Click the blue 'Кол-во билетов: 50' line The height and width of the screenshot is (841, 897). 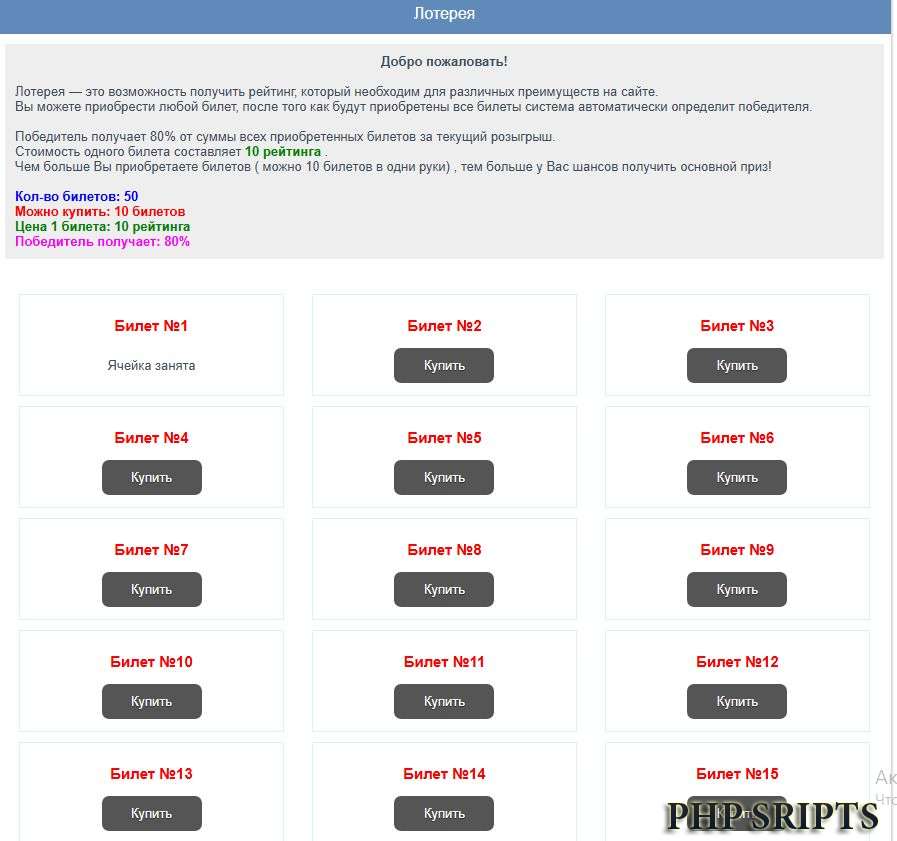[77, 196]
